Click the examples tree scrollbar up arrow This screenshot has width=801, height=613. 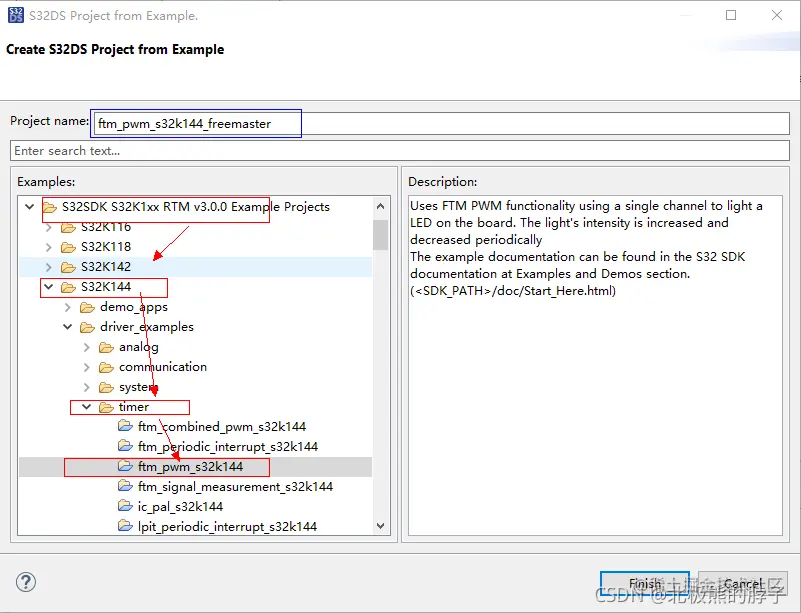[380, 206]
